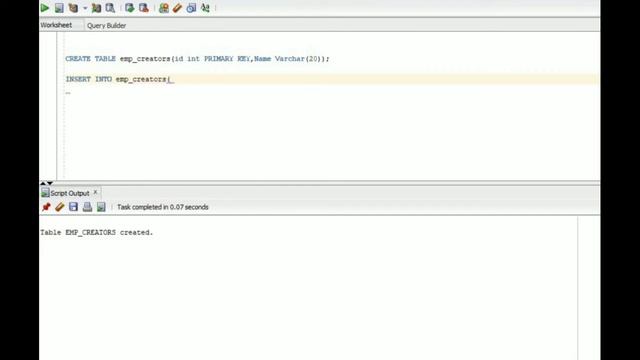Click the CREATE TABLE emp_creators line
Screen dimensions: 640x360
pos(197,59)
